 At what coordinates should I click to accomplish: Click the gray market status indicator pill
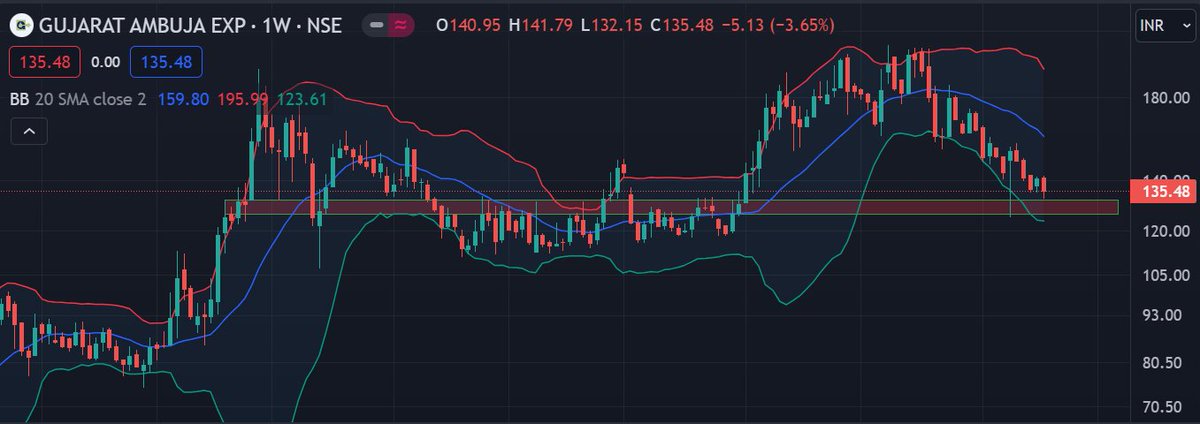376,25
